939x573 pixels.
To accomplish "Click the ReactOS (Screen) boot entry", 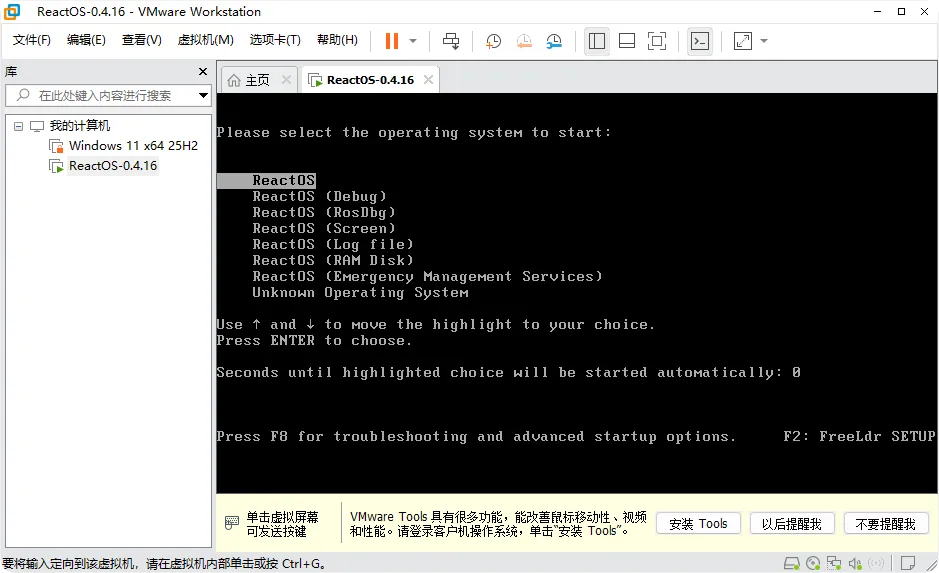I will pyautogui.click(x=324, y=229).
